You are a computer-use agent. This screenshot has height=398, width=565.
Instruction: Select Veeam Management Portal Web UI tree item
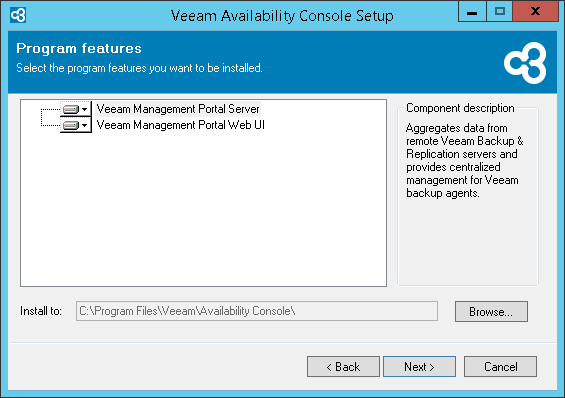(181, 125)
